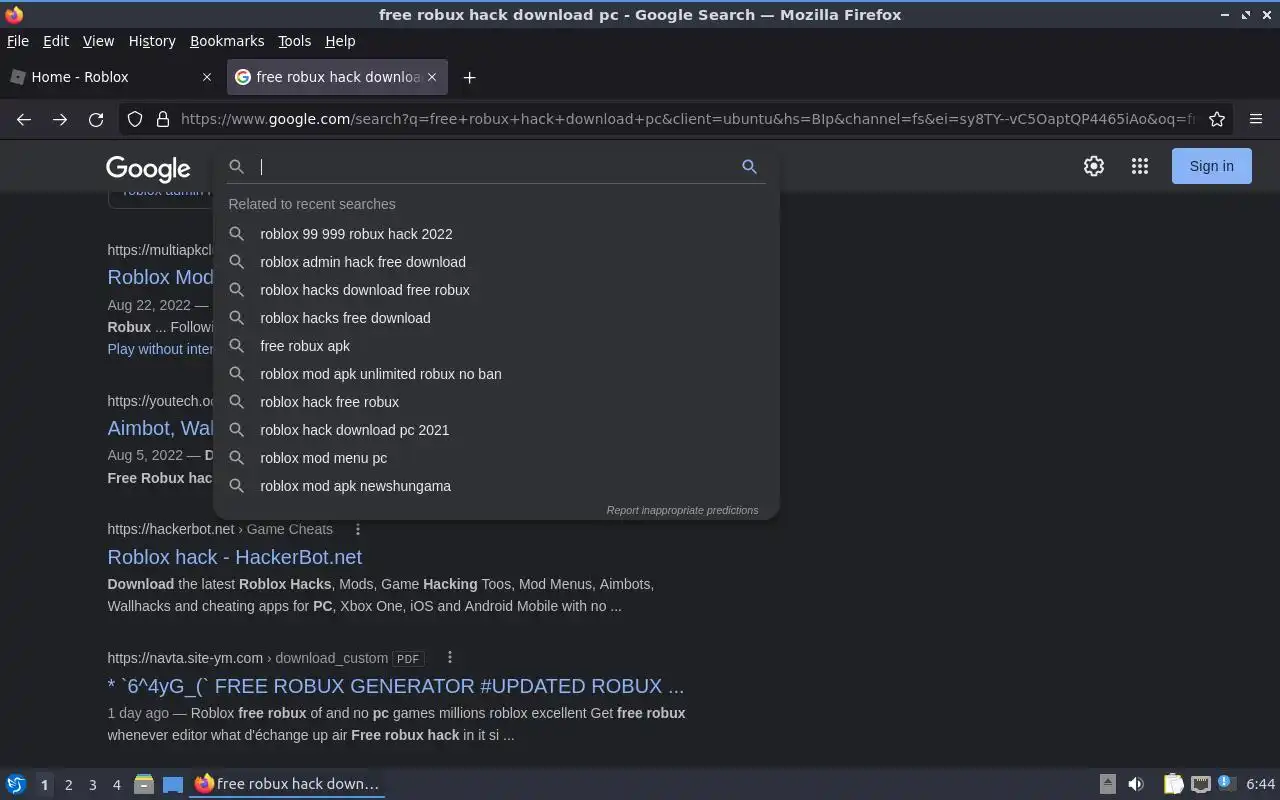Show desktop using blue taskbar icon
1280x800 pixels.
(173, 784)
